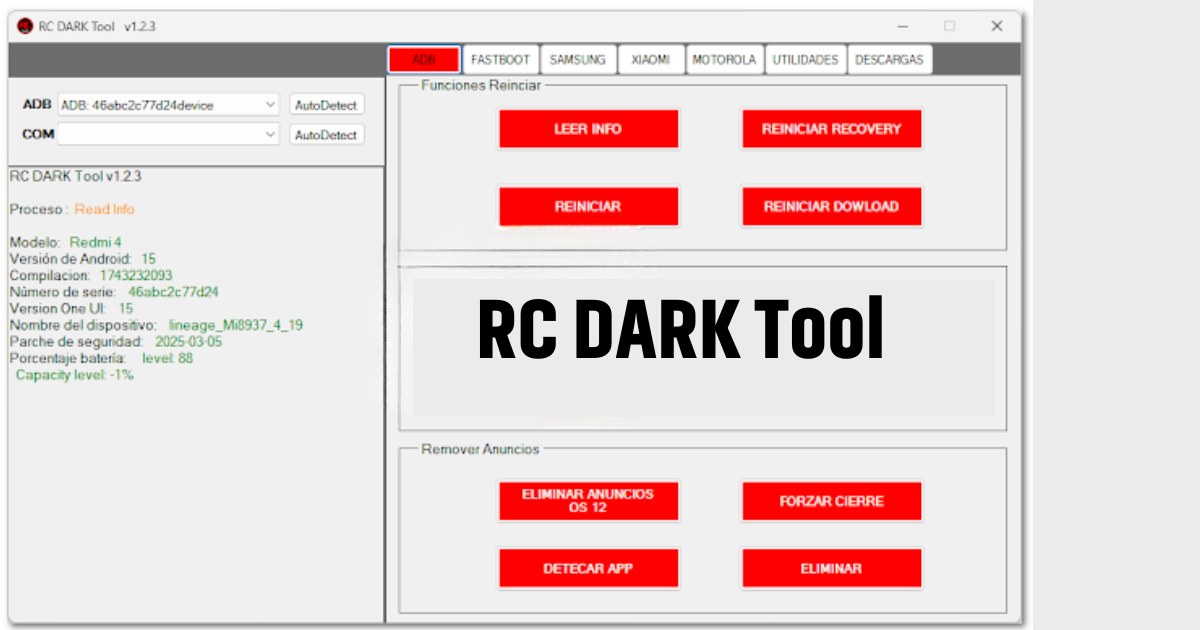Viewport: 1200px width, 630px height.
Task: Click the FORZAR CIERRE button
Action: tap(831, 501)
